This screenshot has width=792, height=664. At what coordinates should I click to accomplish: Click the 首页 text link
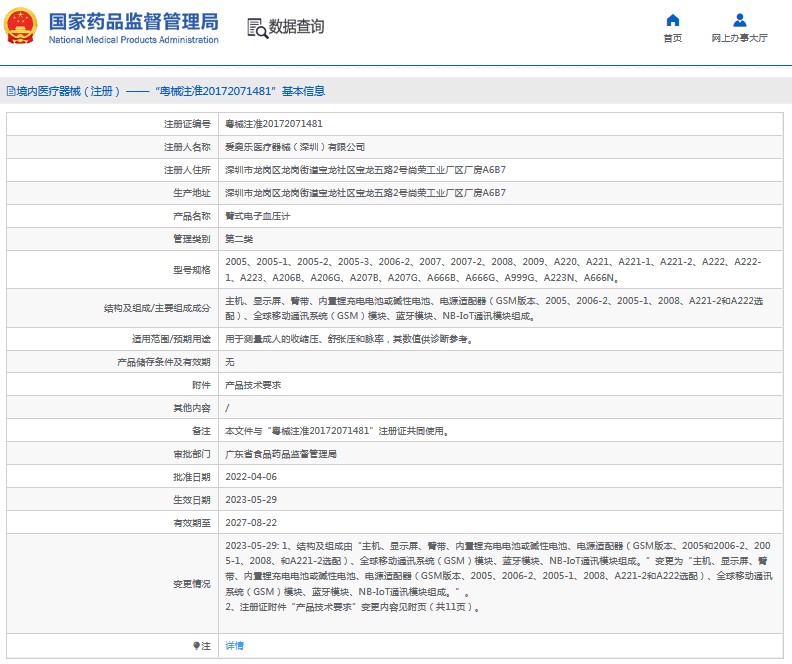(673, 38)
